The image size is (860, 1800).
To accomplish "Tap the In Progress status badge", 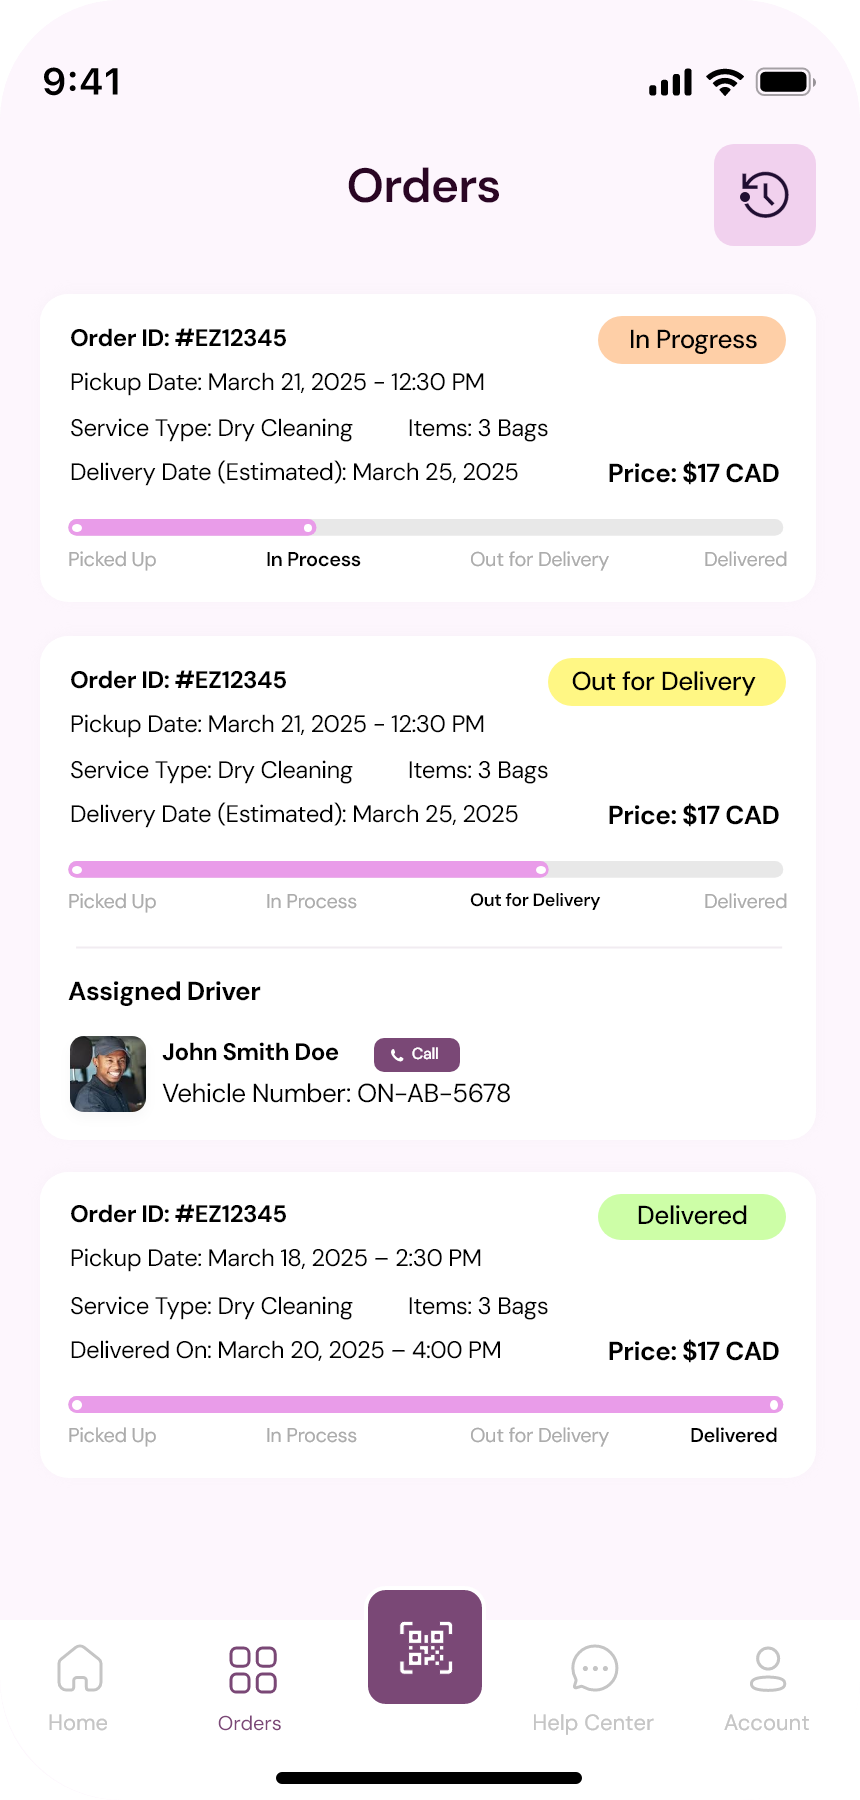I will (692, 340).
